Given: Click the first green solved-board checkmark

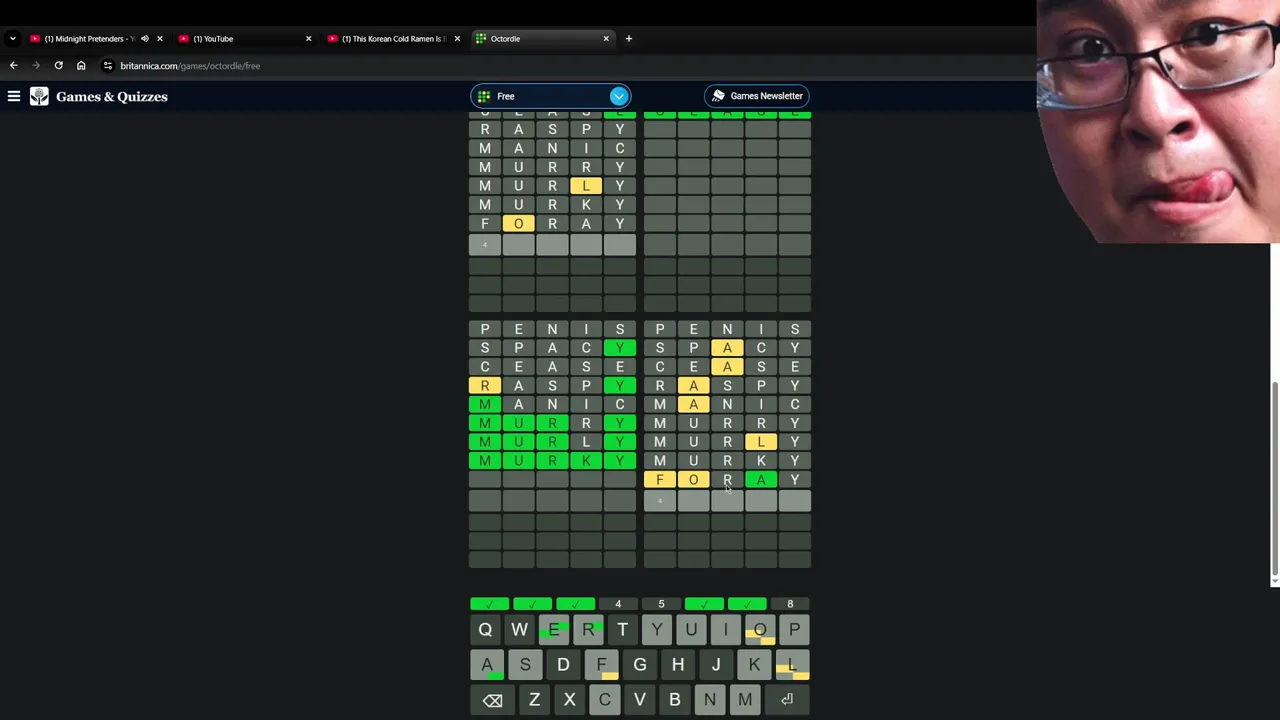Looking at the screenshot, I should [x=489, y=604].
